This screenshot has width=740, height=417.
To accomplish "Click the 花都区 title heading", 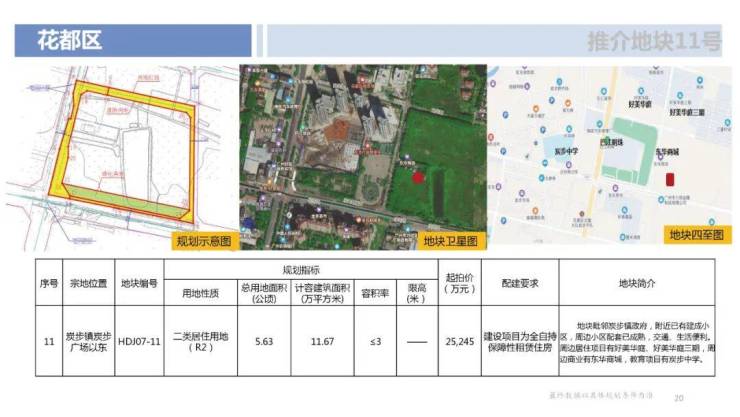I will pyautogui.click(x=69, y=41).
